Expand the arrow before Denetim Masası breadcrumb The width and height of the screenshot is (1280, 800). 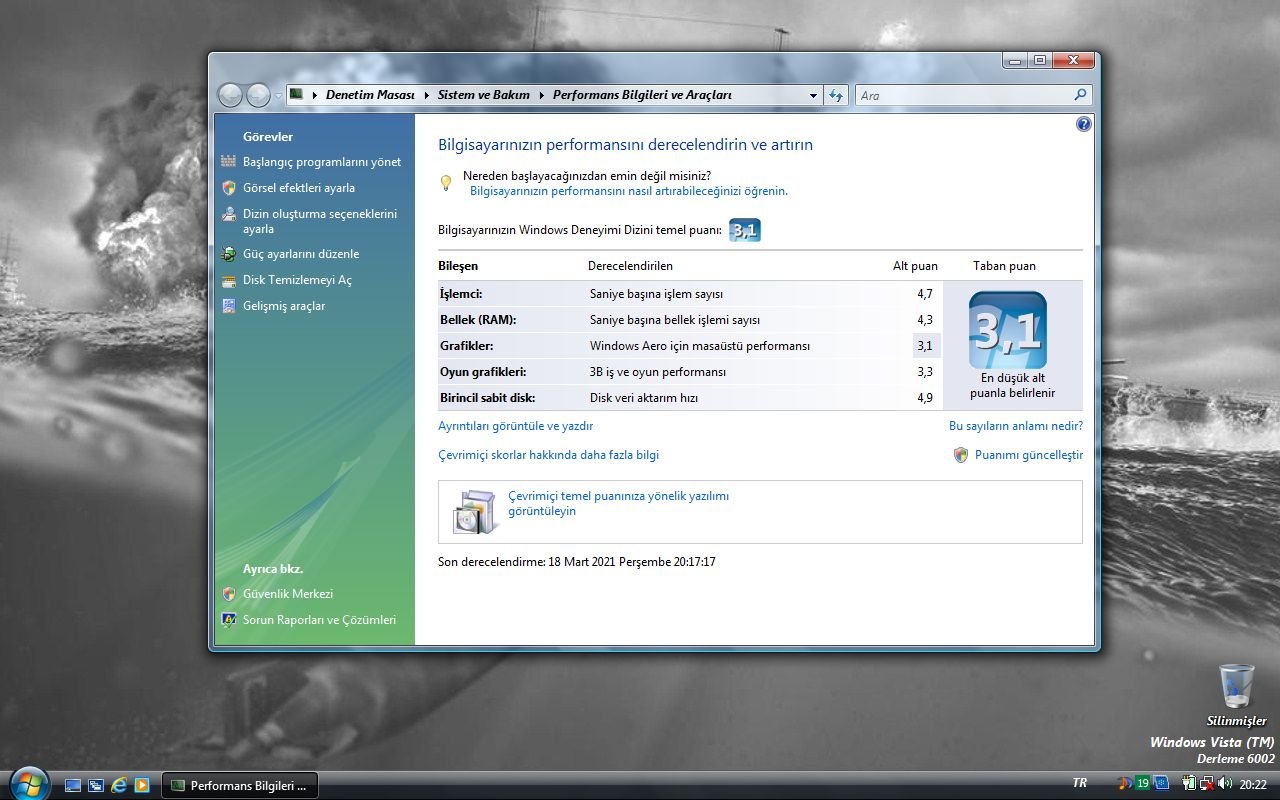click(313, 95)
